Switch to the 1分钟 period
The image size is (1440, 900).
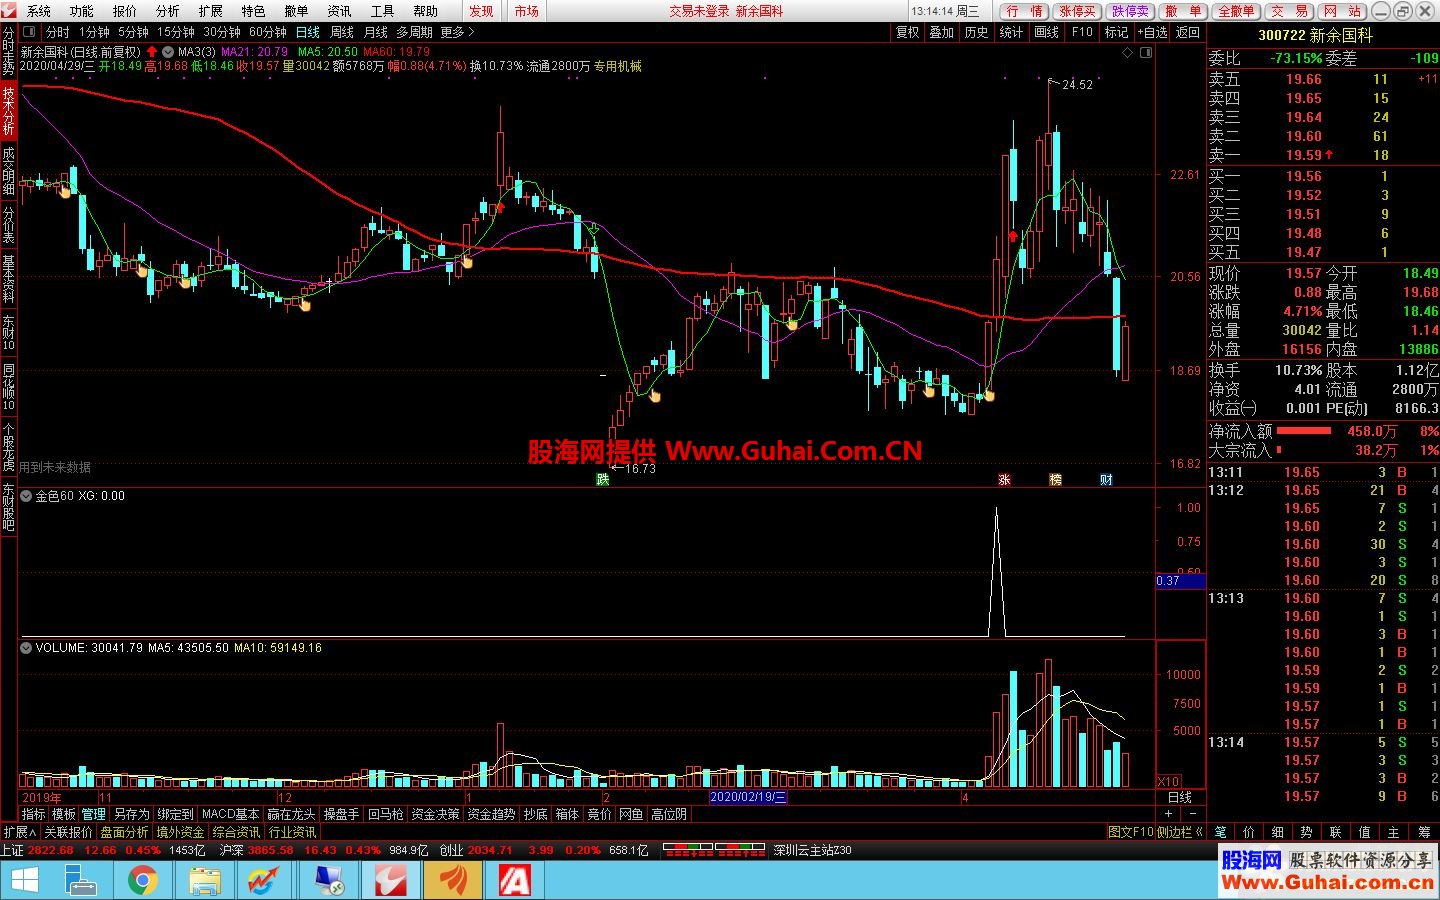pos(95,32)
